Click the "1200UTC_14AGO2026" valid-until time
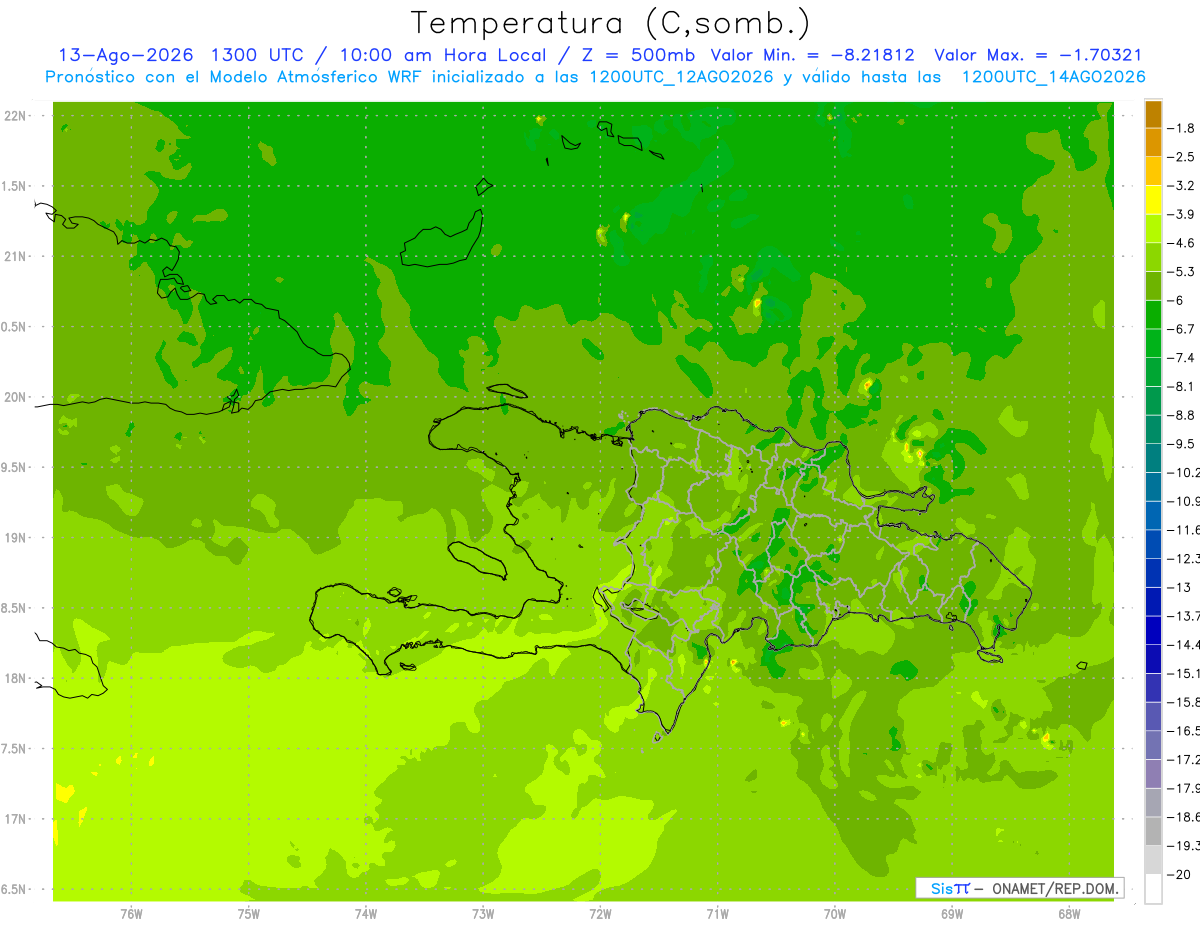The width and height of the screenshot is (1200, 927). pyautogui.click(x=1053, y=77)
